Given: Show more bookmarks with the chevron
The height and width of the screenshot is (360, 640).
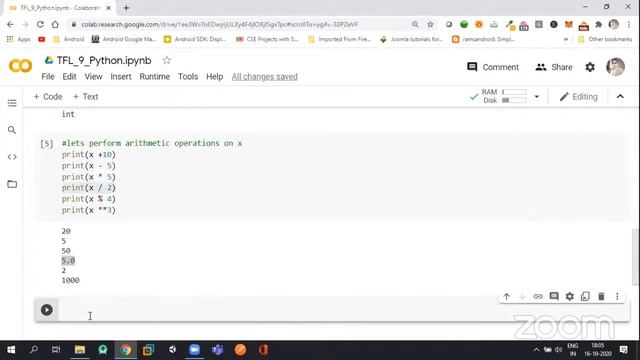Looking at the screenshot, I should pyautogui.click(x=566, y=39).
